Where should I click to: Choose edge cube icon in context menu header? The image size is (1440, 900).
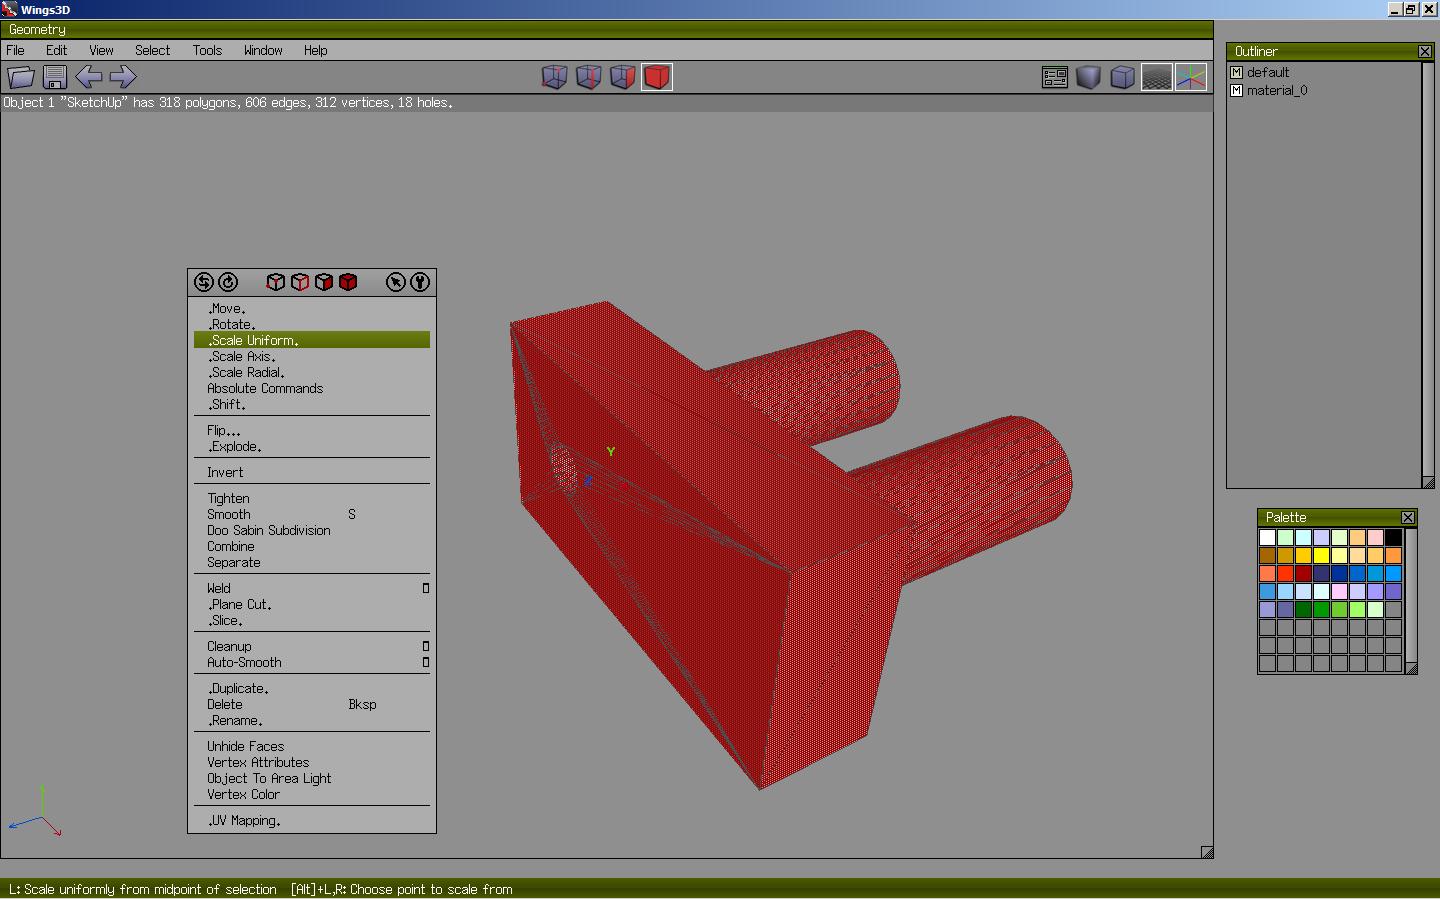[x=300, y=282]
